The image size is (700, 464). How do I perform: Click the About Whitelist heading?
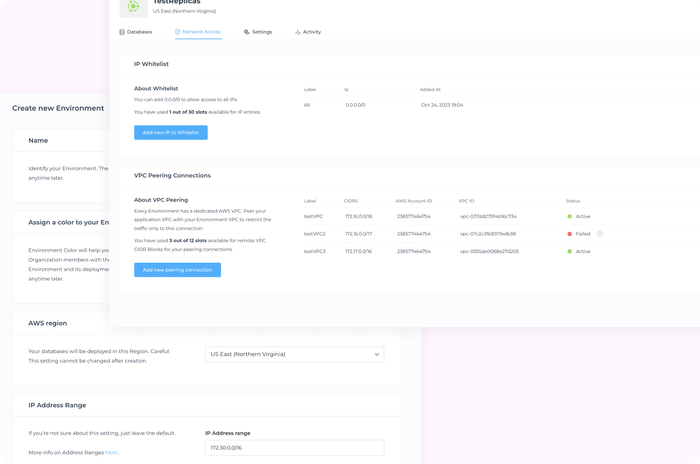pyautogui.click(x=156, y=88)
